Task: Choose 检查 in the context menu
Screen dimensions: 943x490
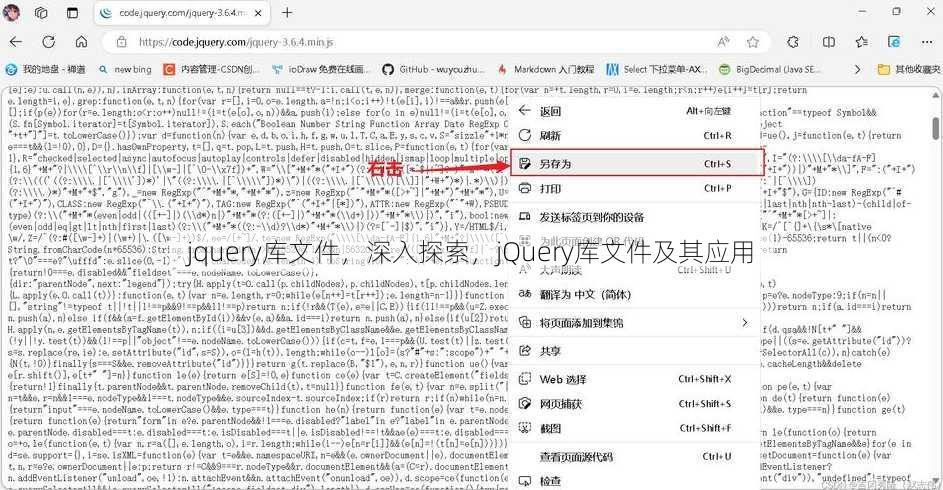Action: 636,481
